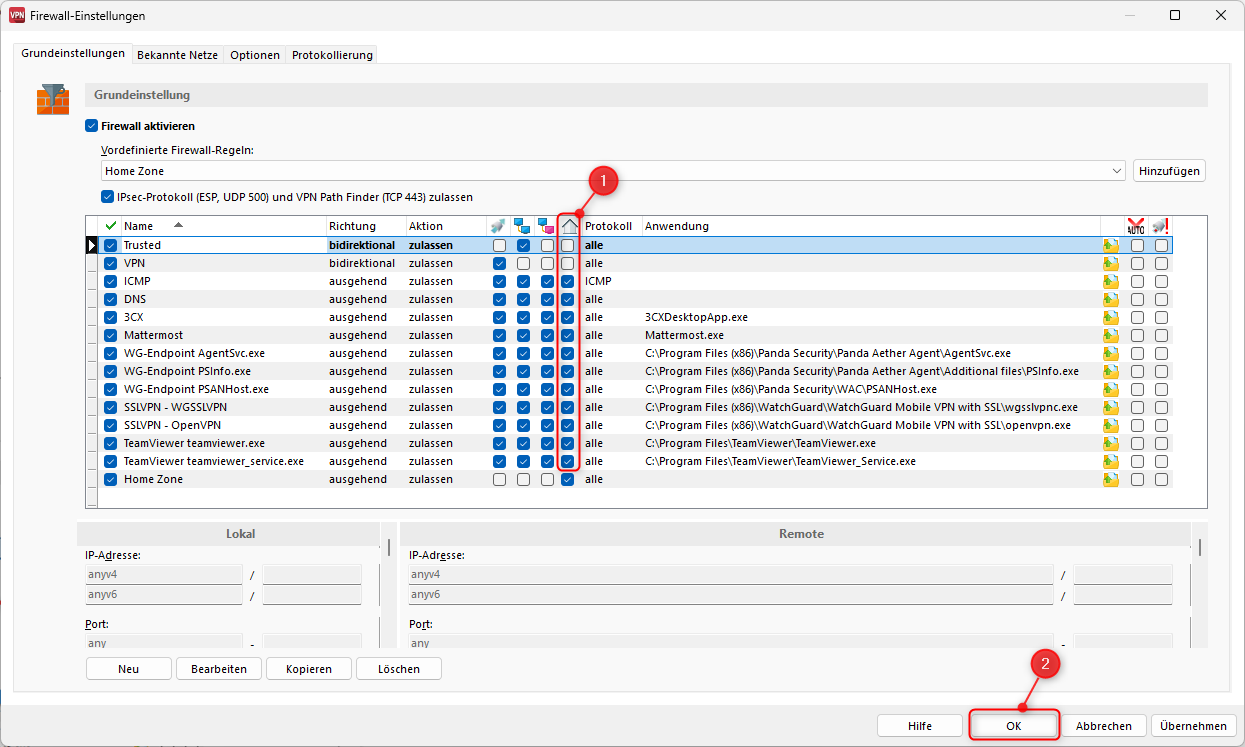Click the folder icon in the Home Zone row
The width and height of the screenshot is (1245, 747).
point(1111,479)
